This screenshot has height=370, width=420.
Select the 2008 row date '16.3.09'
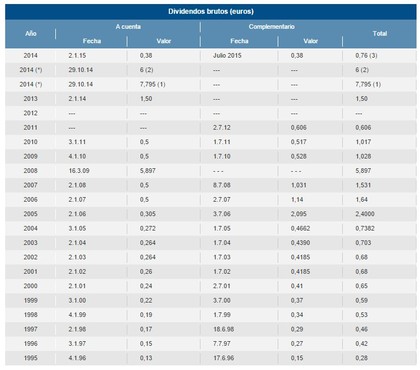(x=79, y=171)
